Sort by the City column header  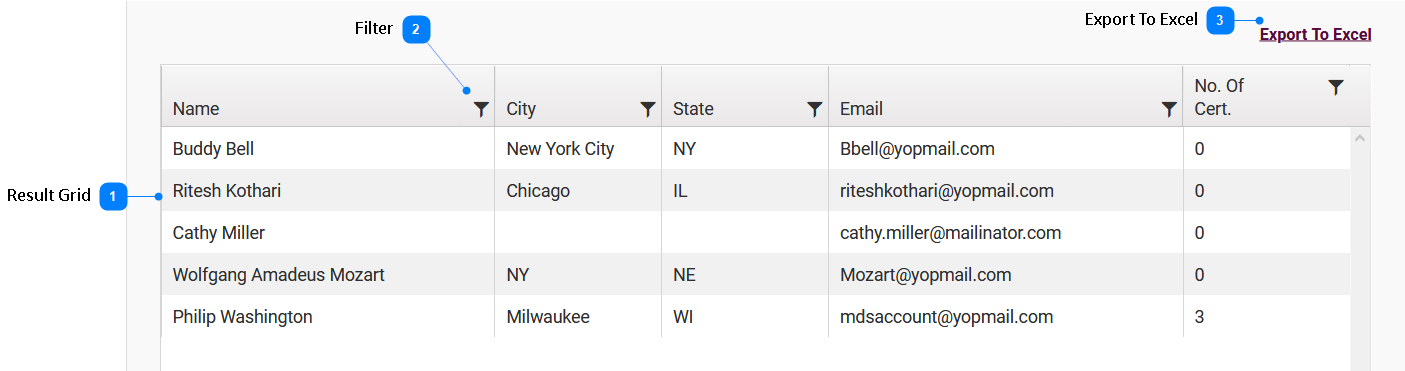tap(521, 109)
